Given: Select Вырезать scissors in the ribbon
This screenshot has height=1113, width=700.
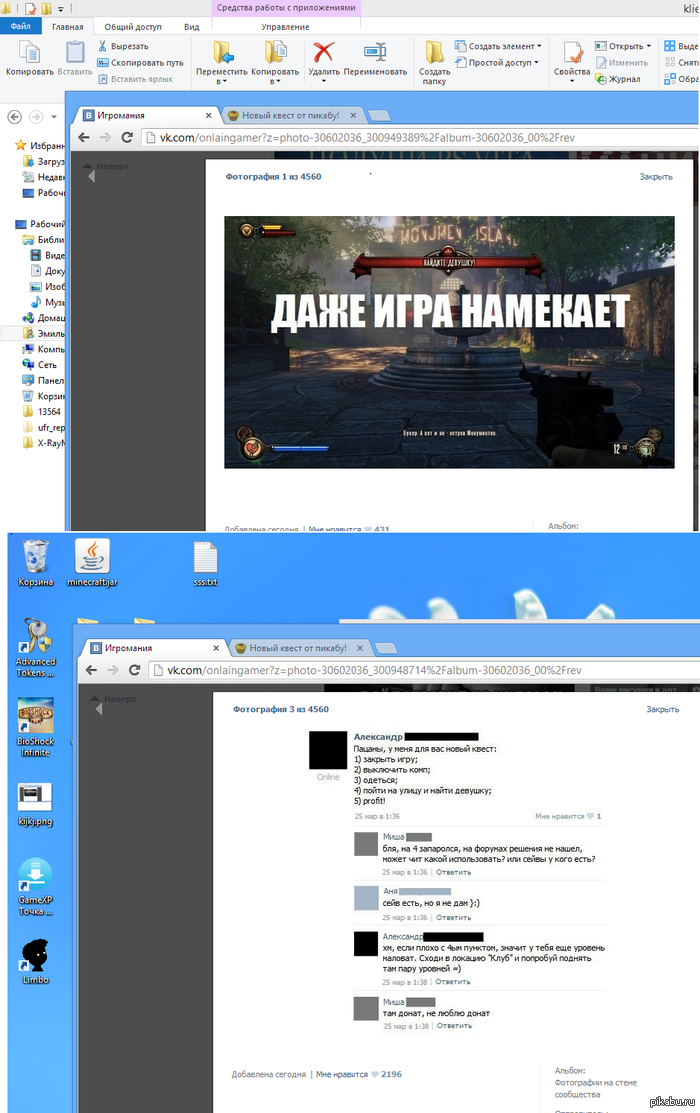Looking at the screenshot, I should pyautogui.click(x=123, y=46).
